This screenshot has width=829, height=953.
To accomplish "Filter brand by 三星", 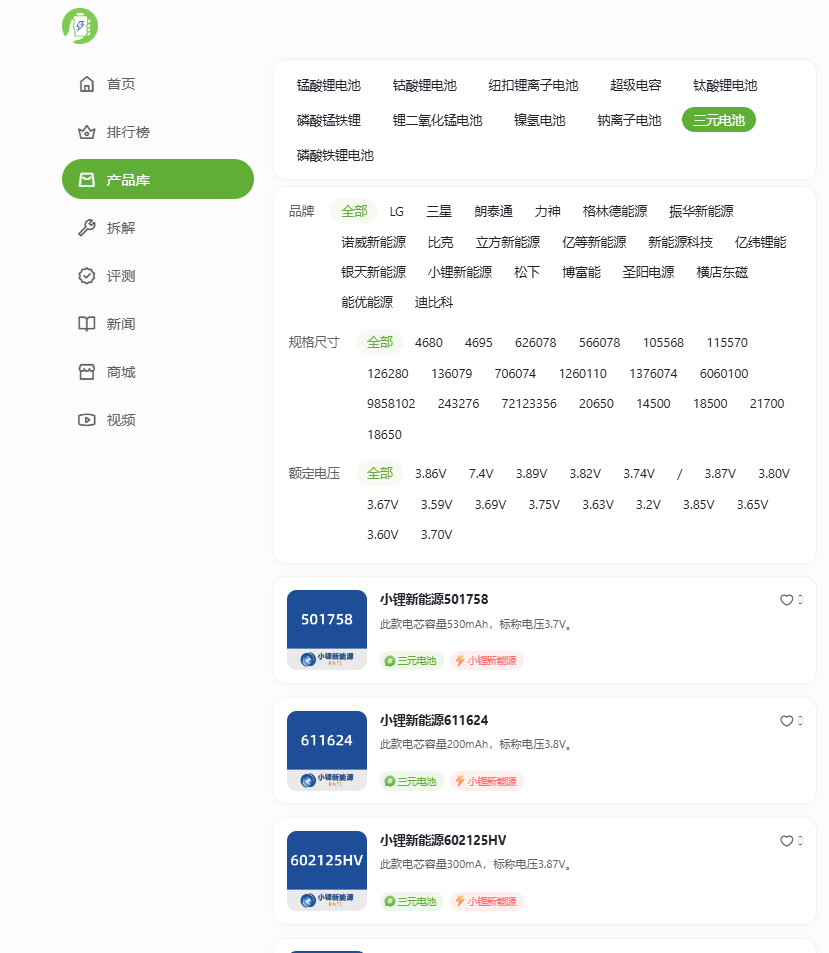I will click(439, 212).
